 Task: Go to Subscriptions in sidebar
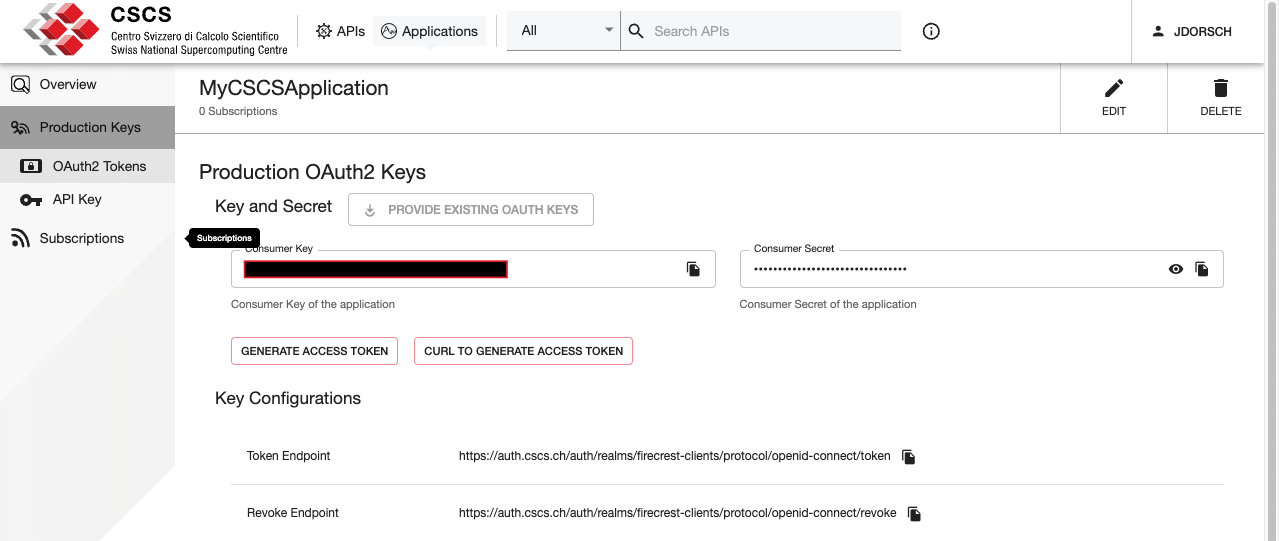click(87, 238)
